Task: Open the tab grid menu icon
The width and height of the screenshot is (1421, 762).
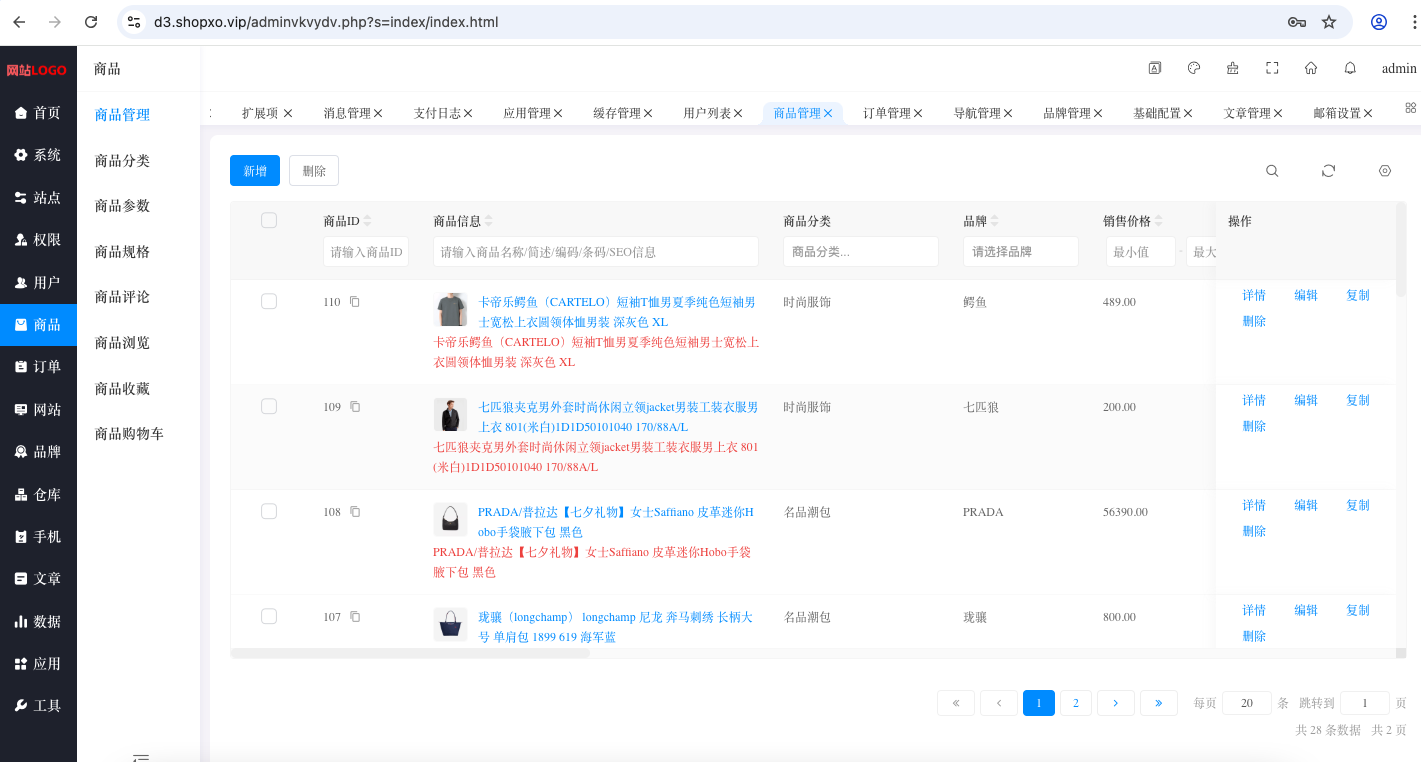Action: [1411, 107]
